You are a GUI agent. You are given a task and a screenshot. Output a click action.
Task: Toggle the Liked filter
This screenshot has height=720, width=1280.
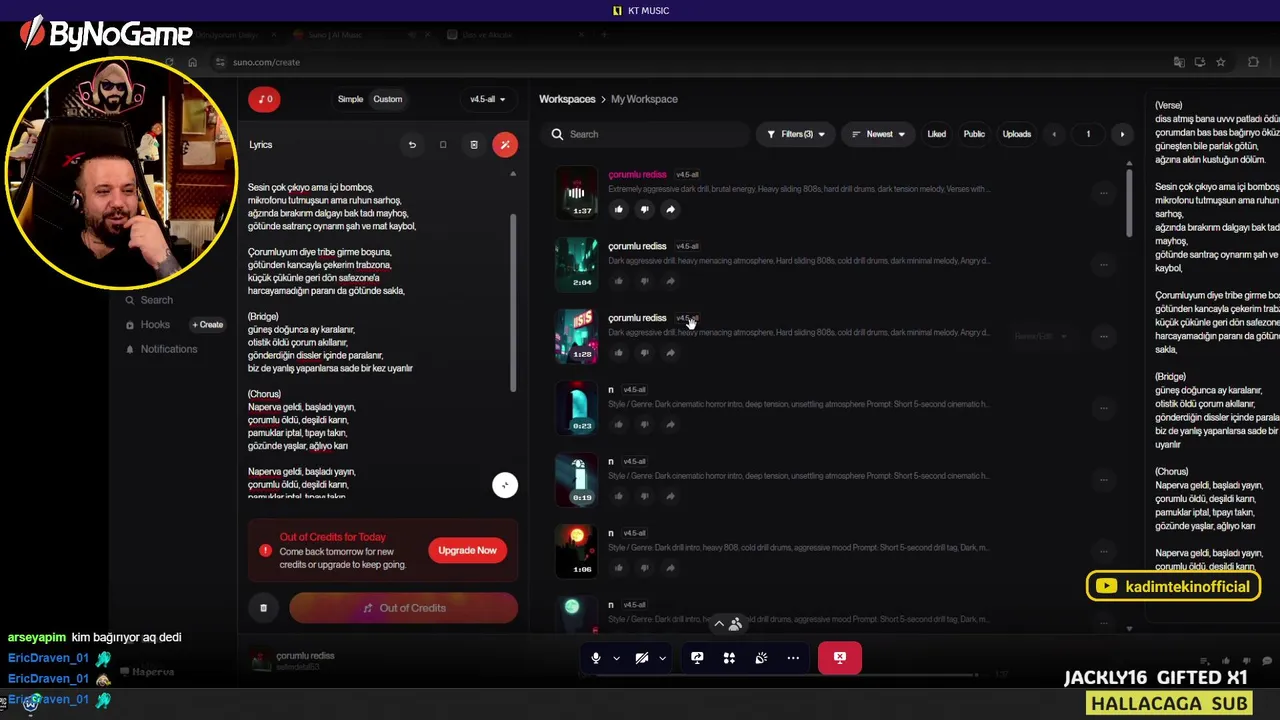[x=936, y=134]
